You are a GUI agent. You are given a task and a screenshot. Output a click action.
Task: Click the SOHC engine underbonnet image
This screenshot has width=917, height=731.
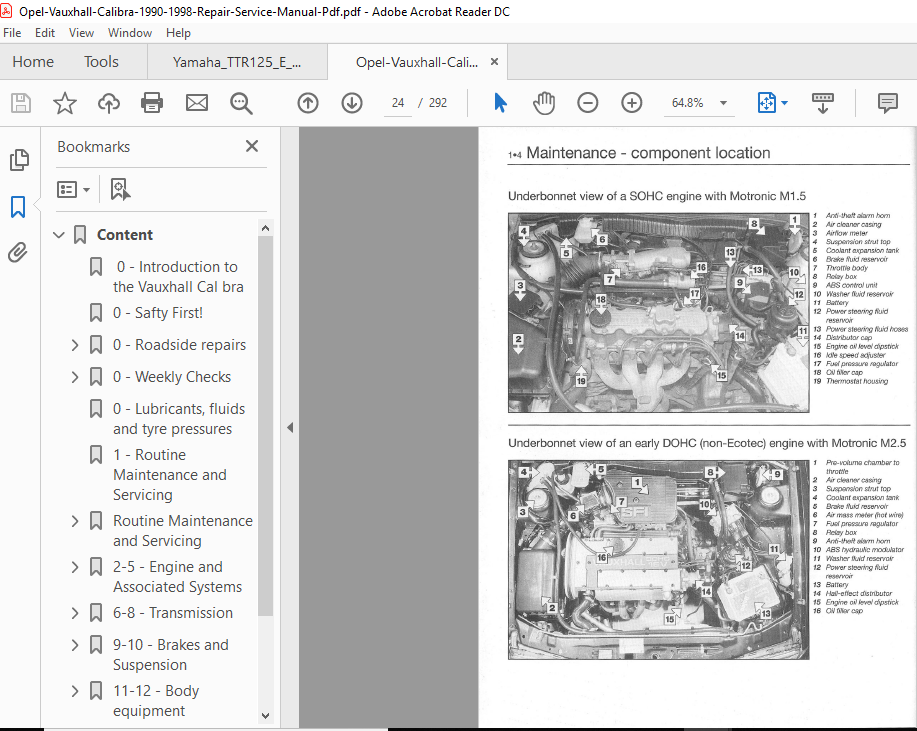(659, 313)
